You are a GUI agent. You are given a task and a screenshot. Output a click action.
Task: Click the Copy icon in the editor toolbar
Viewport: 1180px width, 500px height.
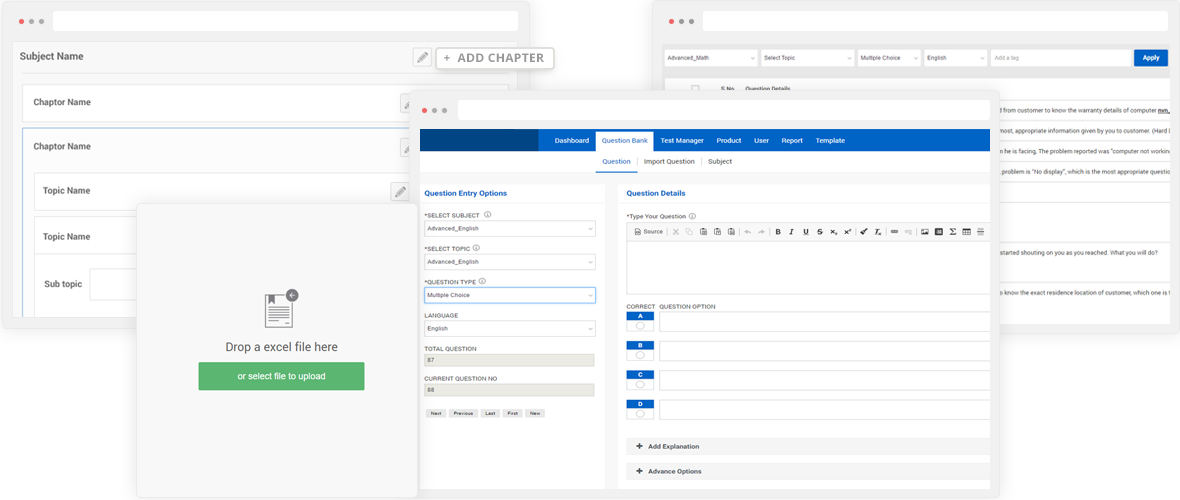pos(689,232)
